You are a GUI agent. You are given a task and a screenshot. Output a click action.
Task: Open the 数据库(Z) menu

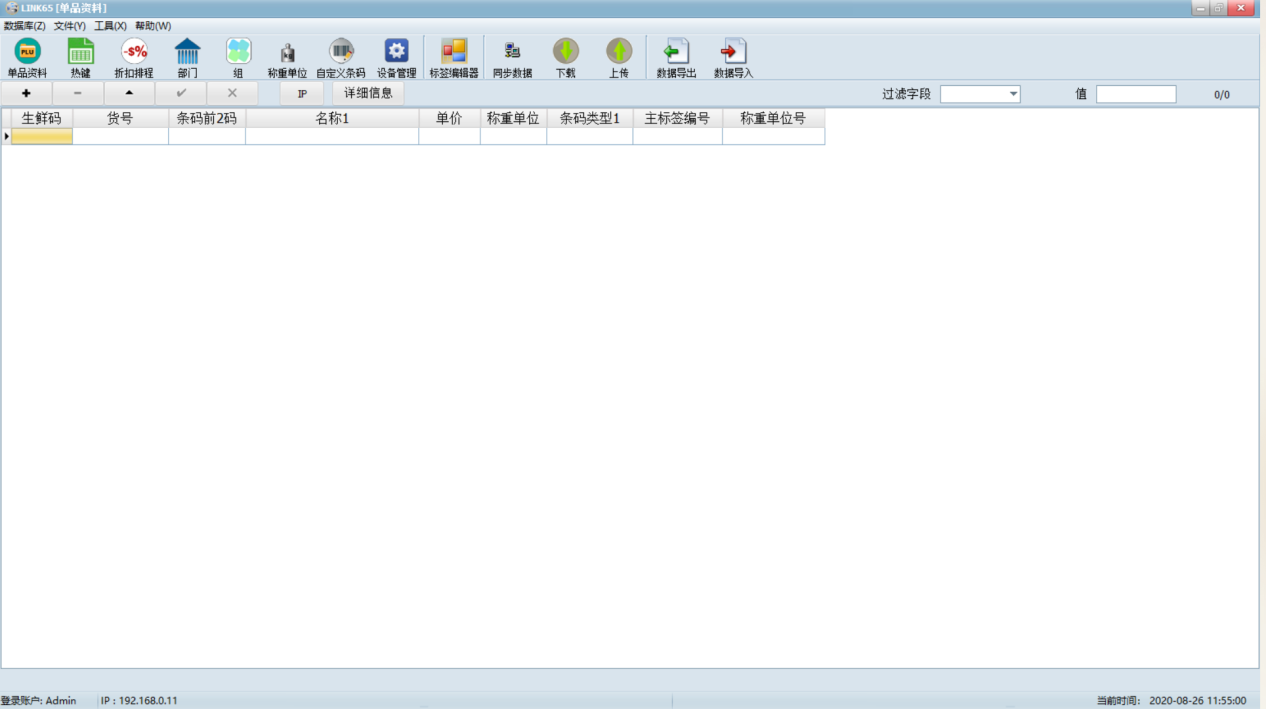24,26
